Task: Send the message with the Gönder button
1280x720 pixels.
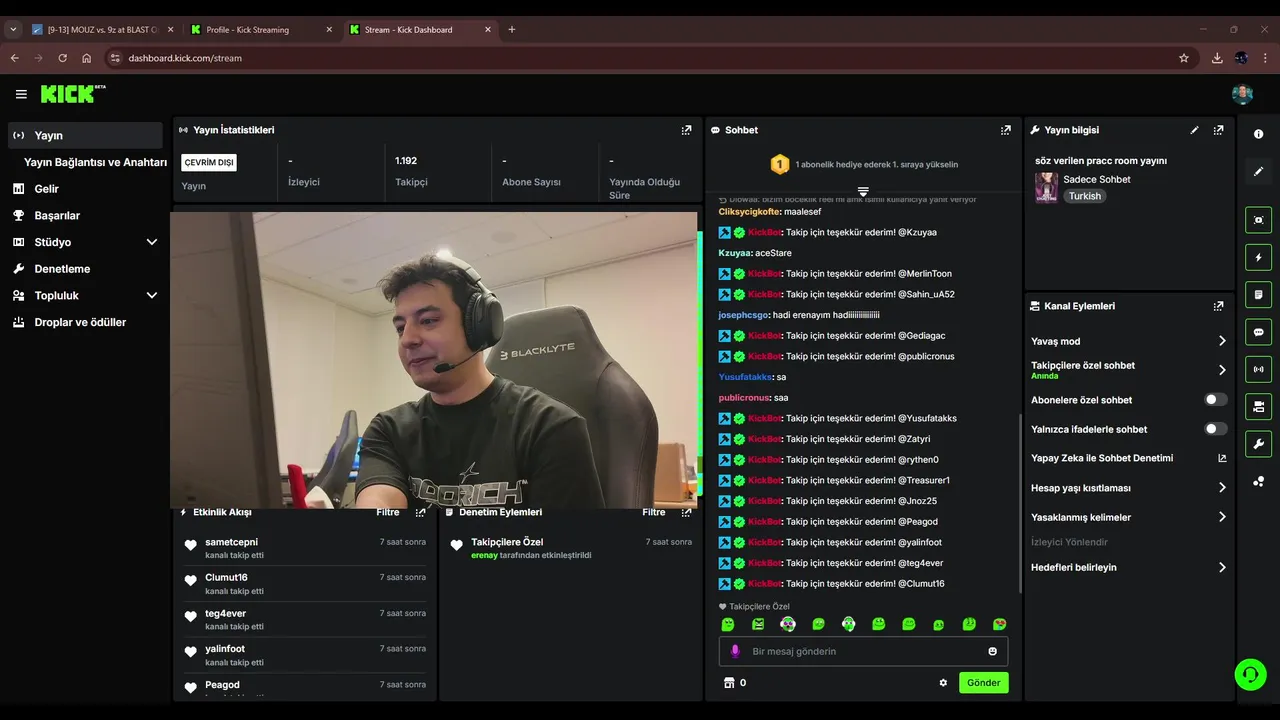Action: [x=983, y=683]
